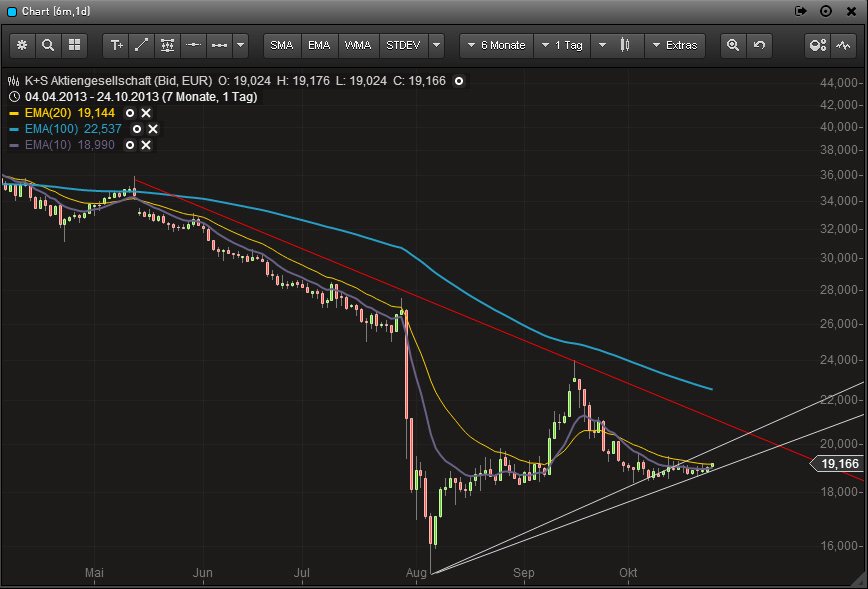Remove the EMA(20) indicator
868x589 pixels.
(x=146, y=113)
